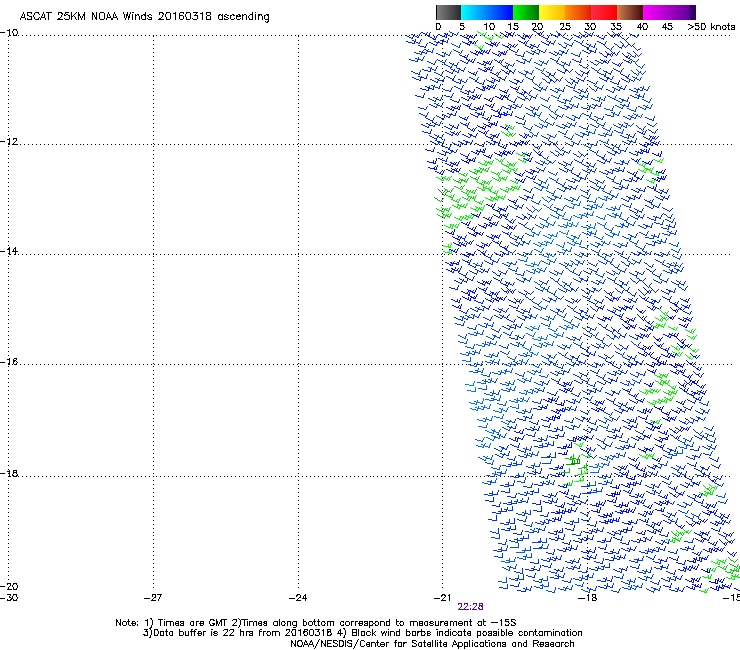Screen dimensions: 740x650
Task: Click the '-14' latitude label on the left axis
Action: [9, 251]
